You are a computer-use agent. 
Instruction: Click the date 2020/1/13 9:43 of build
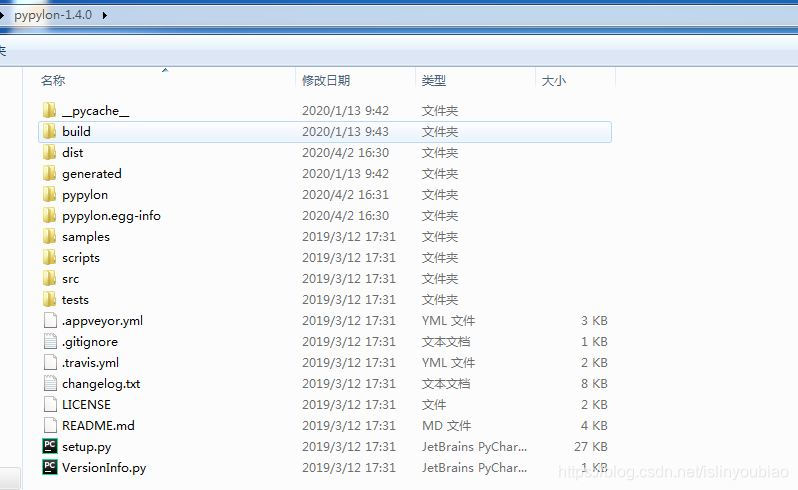(345, 131)
